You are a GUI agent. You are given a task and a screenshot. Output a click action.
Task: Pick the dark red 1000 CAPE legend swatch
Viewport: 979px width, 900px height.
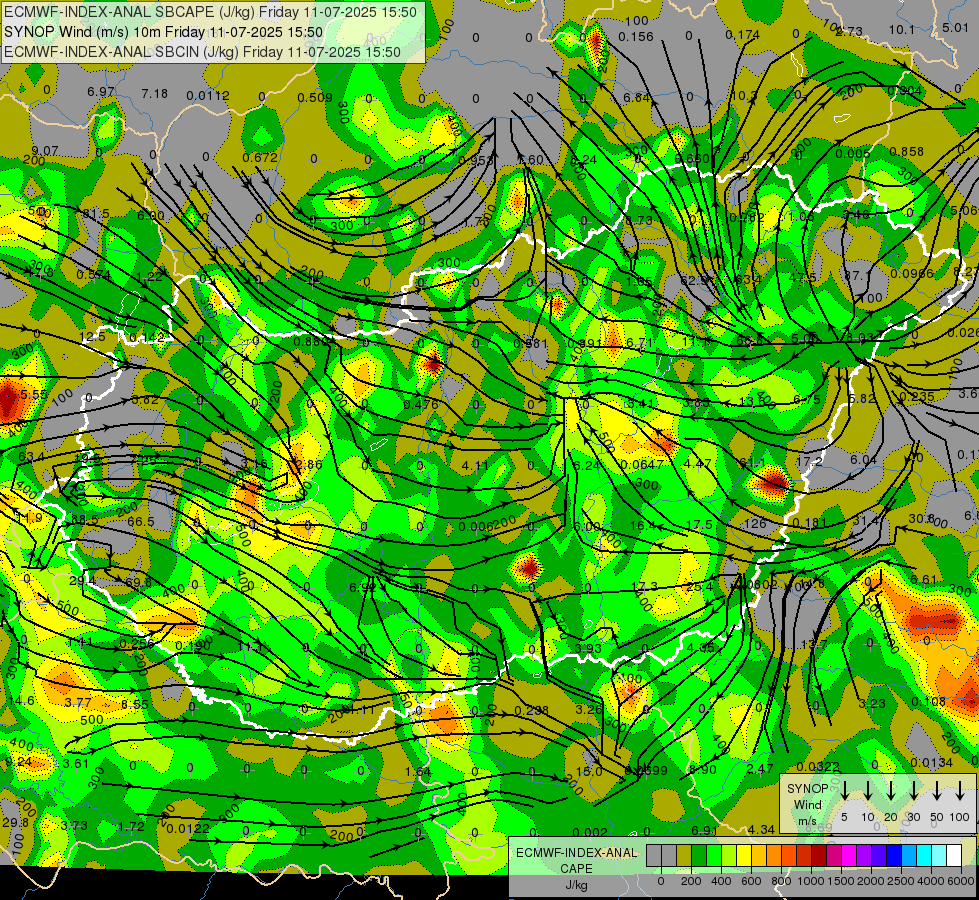click(x=819, y=855)
